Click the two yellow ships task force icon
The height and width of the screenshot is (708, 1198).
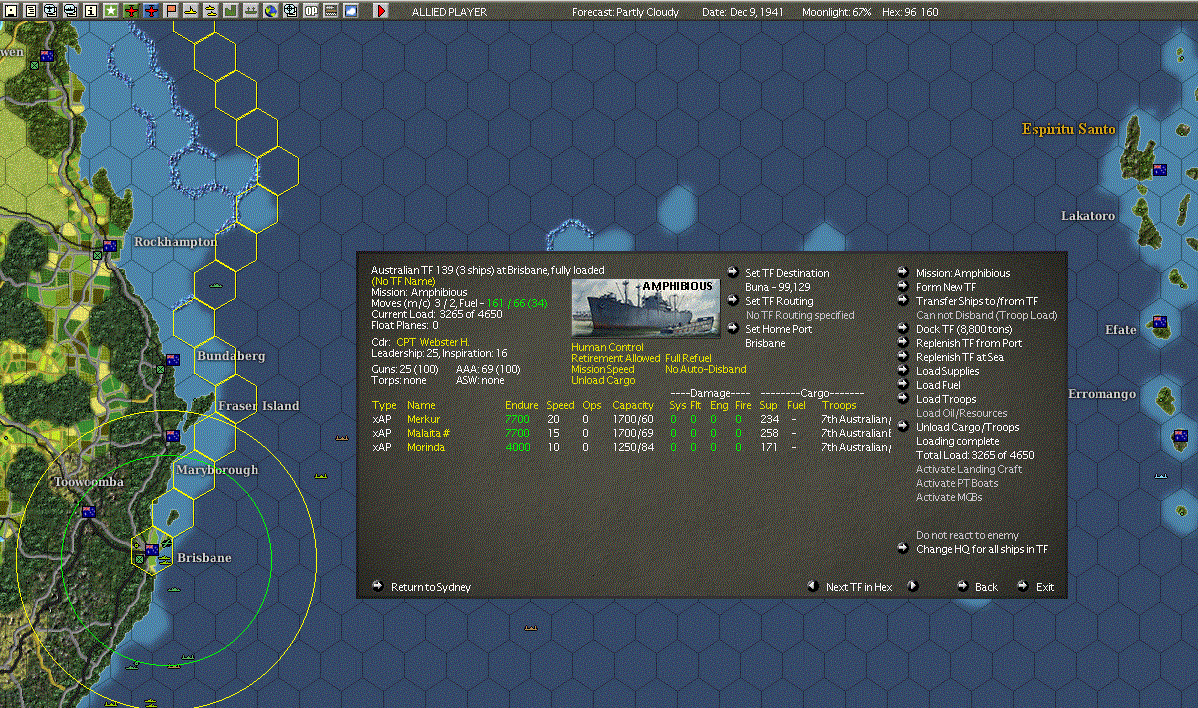[211, 11]
